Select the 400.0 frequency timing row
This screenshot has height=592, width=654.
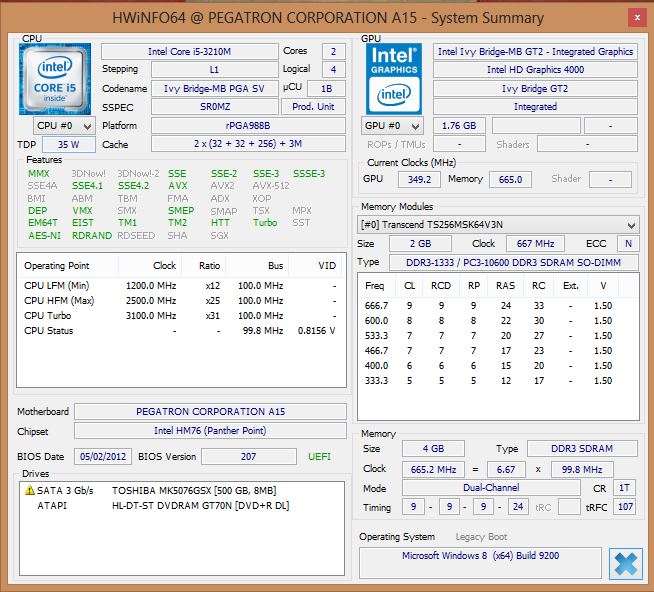(498, 366)
